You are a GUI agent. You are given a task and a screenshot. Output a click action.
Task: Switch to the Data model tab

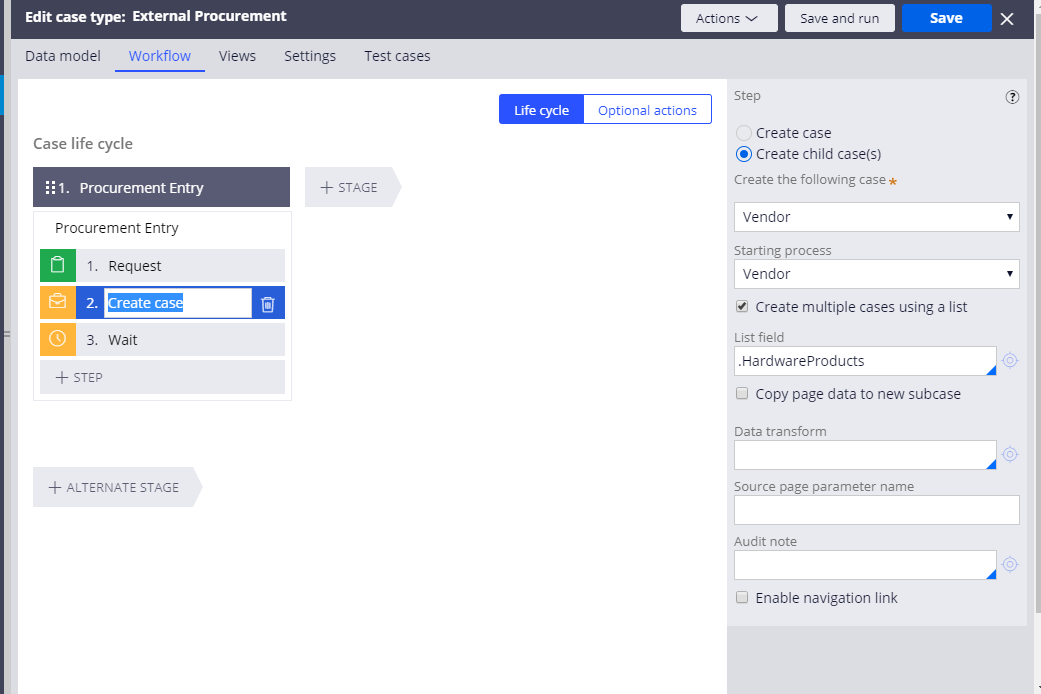tap(63, 56)
